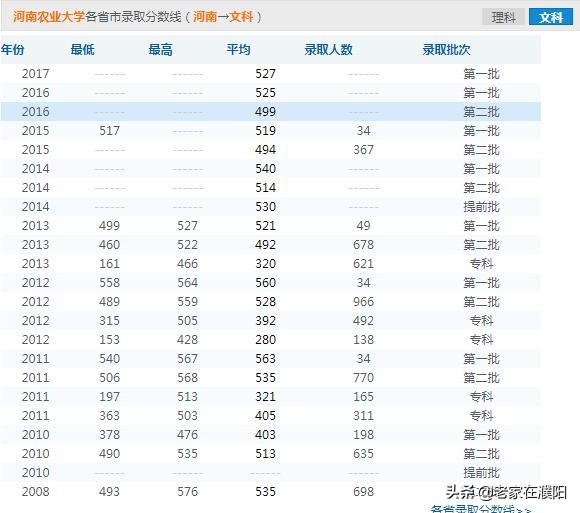580x513 pixels.
Task: Click enrollment count 966 for 2012
Action: (364, 301)
